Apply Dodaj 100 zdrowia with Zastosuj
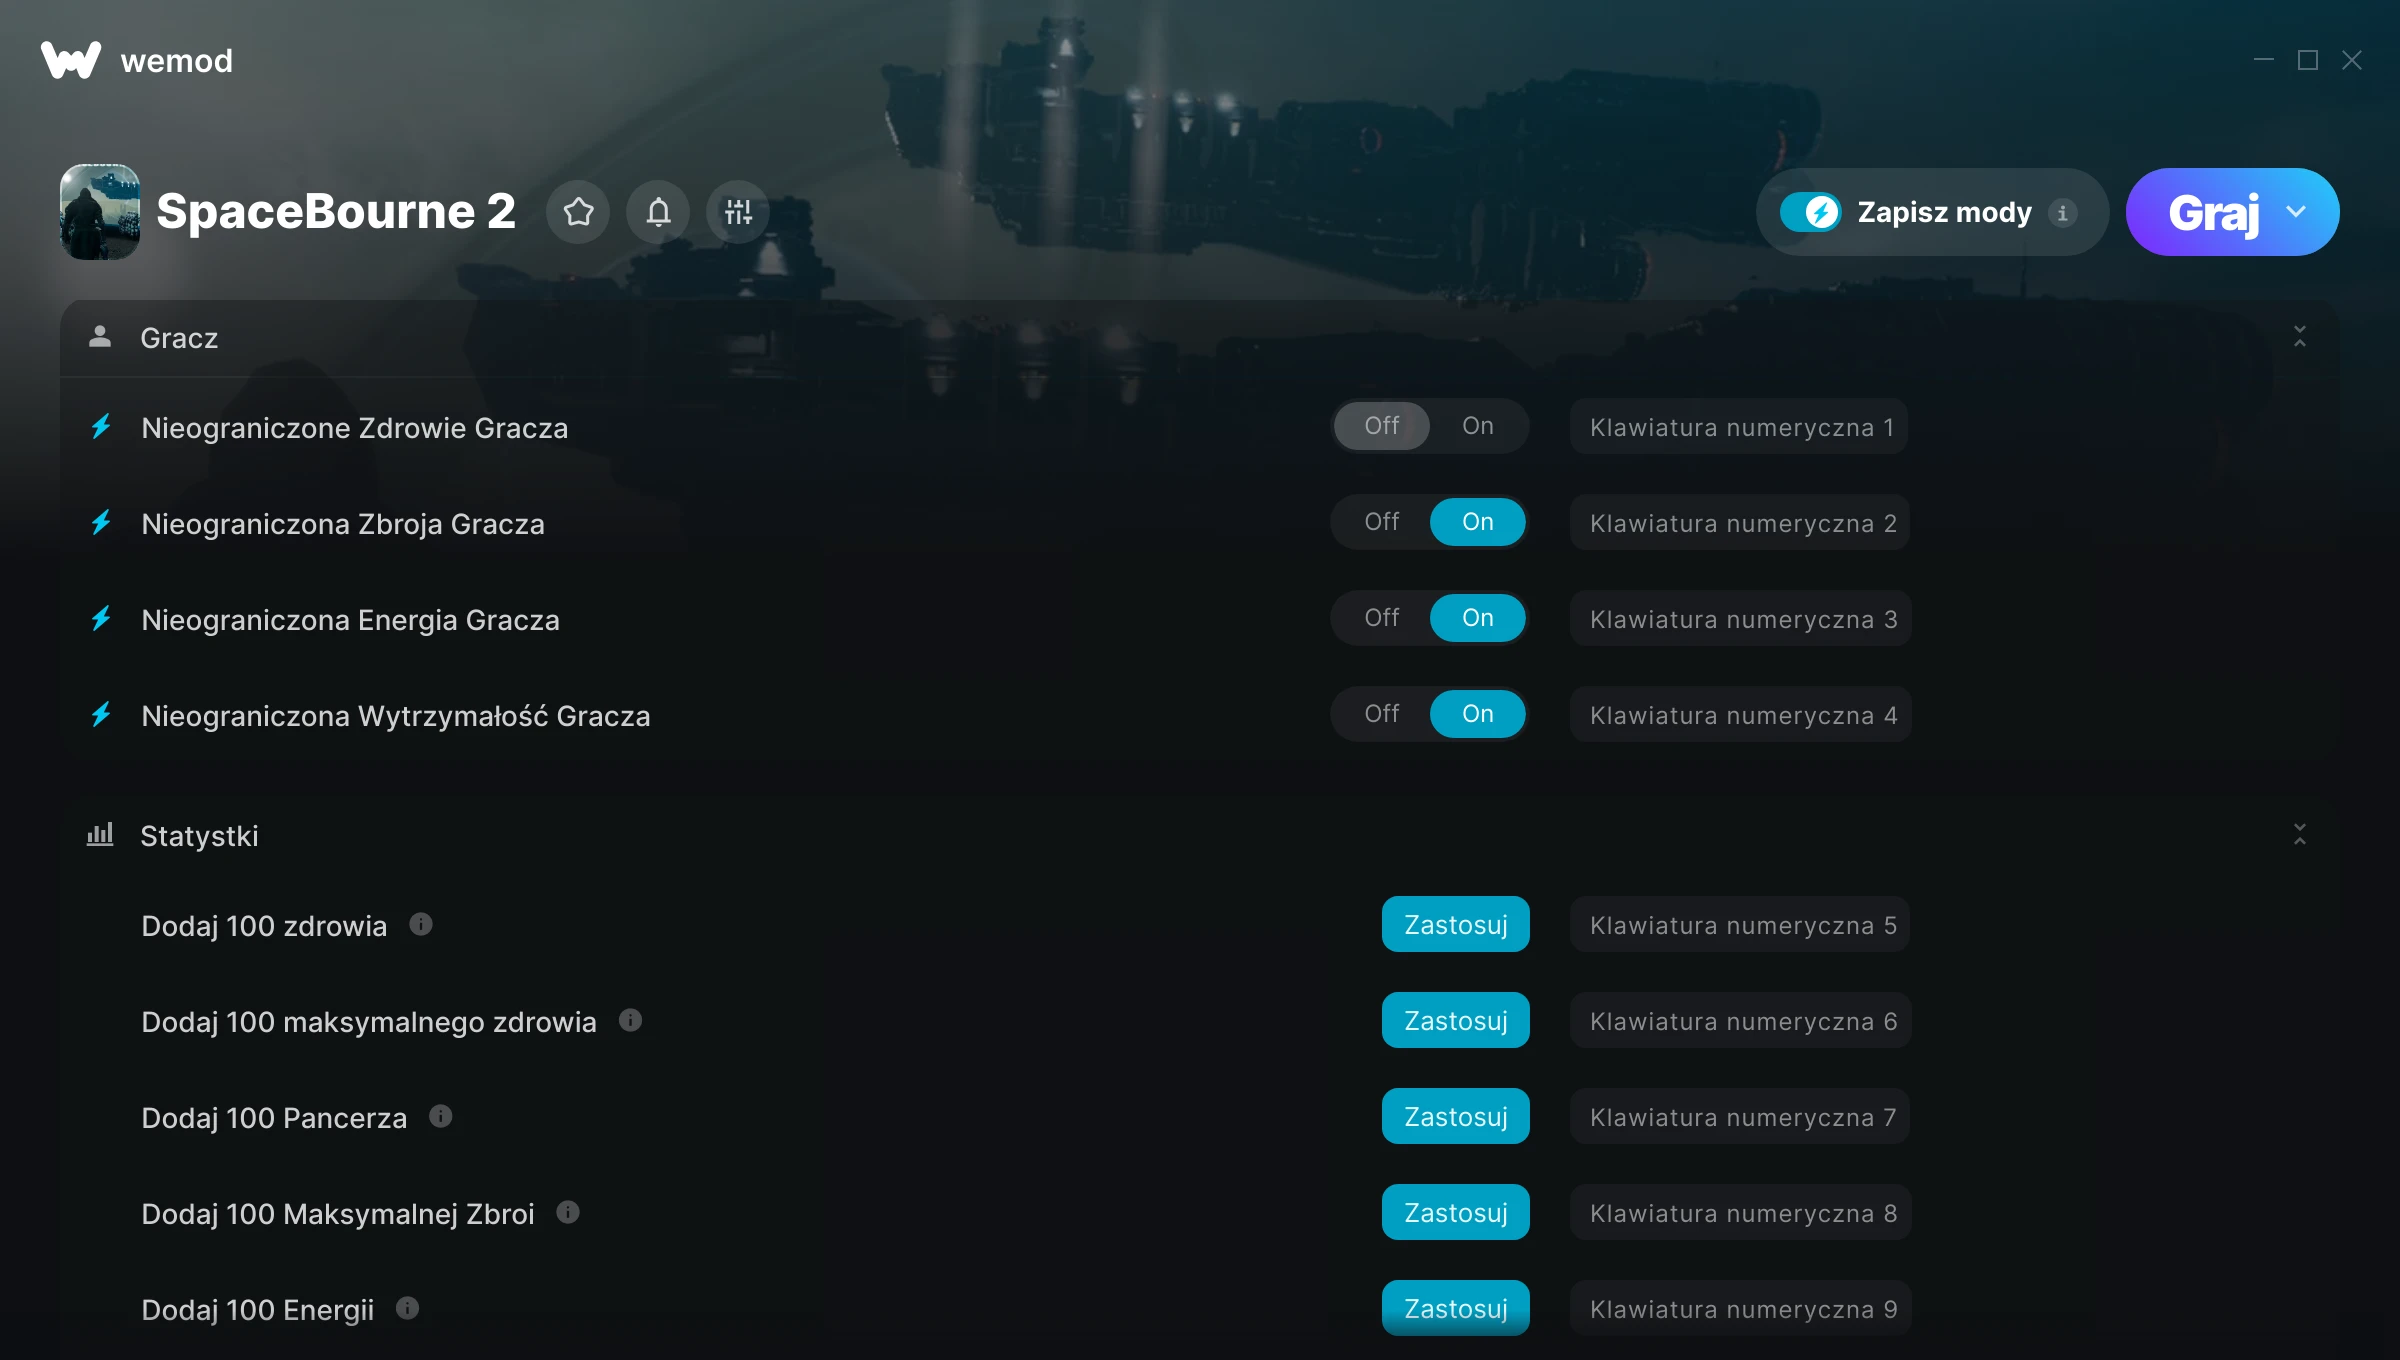This screenshot has width=2400, height=1360. click(x=1456, y=924)
